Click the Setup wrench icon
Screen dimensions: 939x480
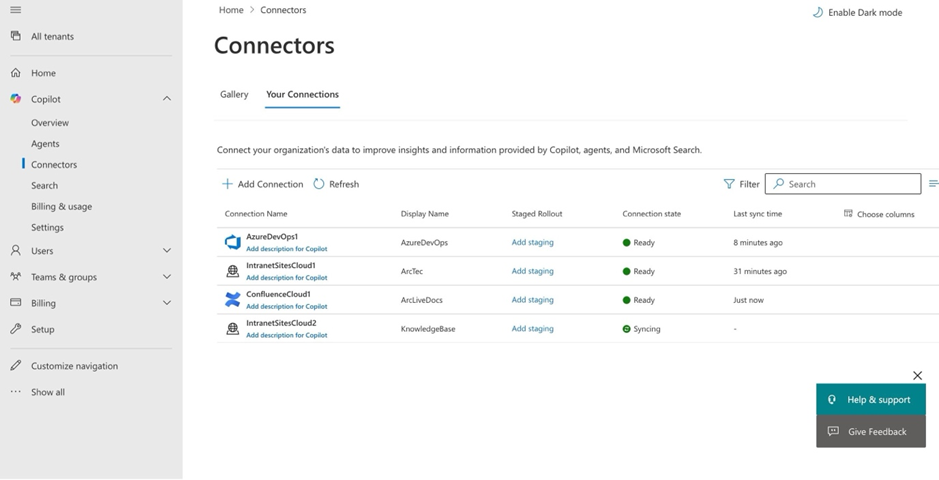(x=16, y=329)
